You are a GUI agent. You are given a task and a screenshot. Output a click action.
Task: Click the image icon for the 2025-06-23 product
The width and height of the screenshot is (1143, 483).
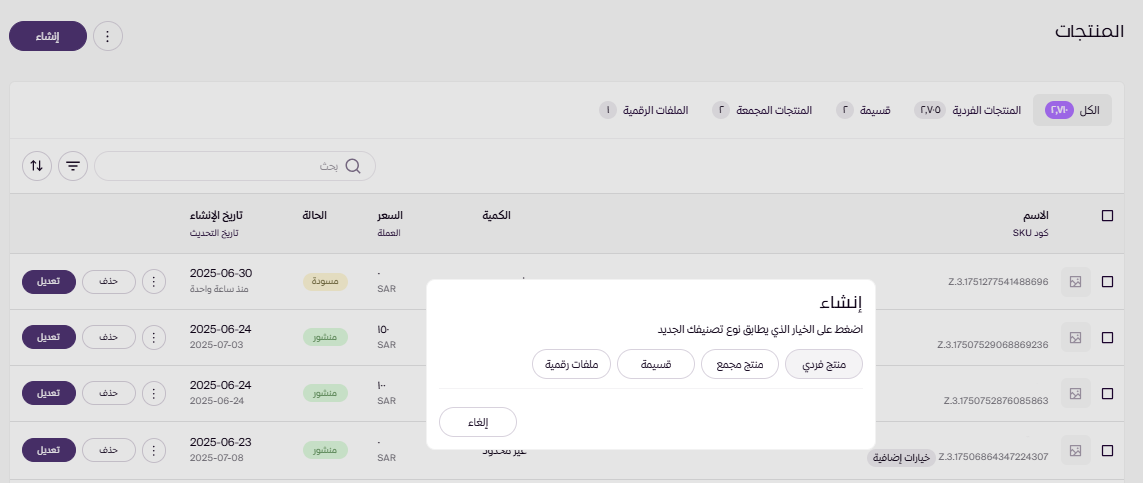coord(1076,451)
